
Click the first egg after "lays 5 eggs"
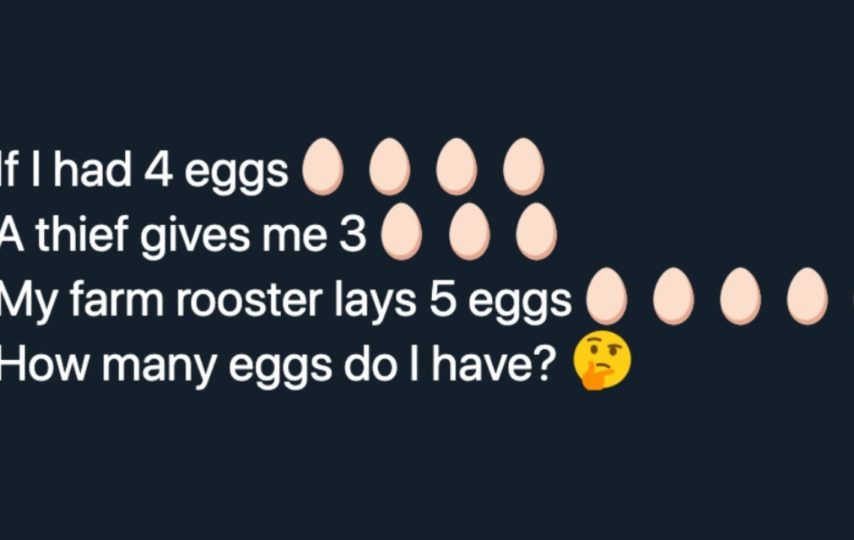(606, 296)
